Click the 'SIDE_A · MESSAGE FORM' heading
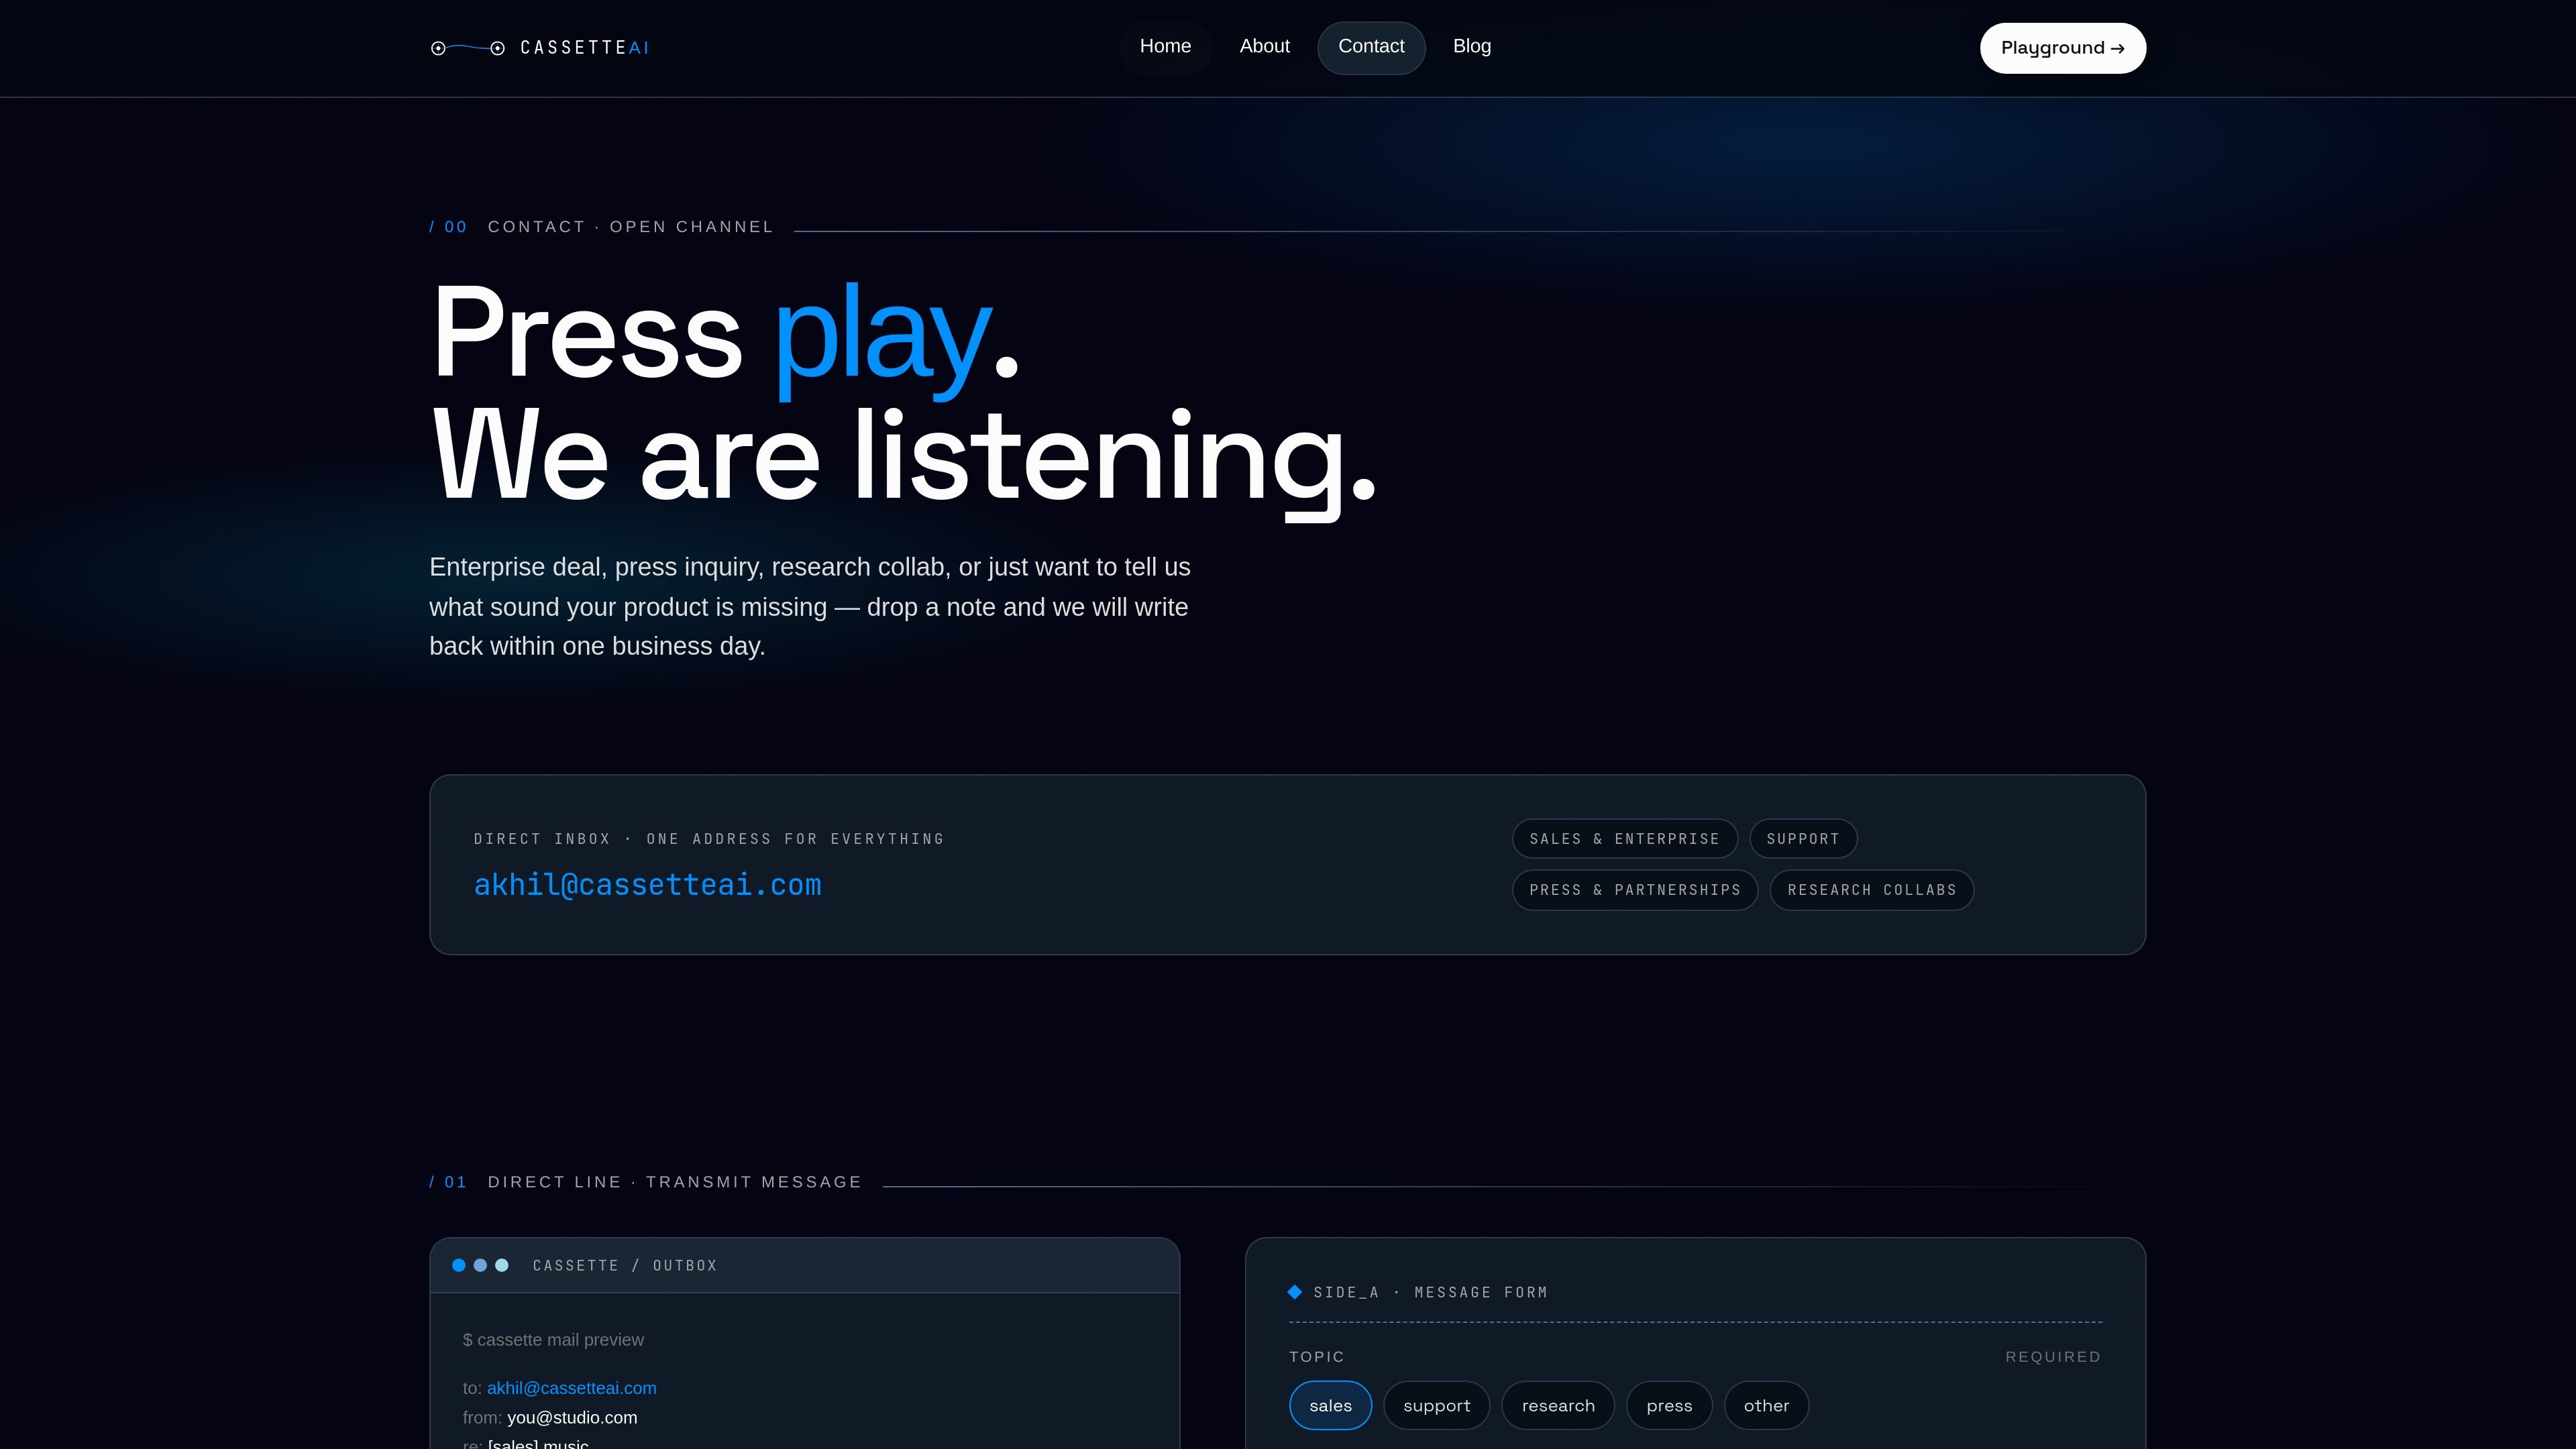 click(1430, 1293)
